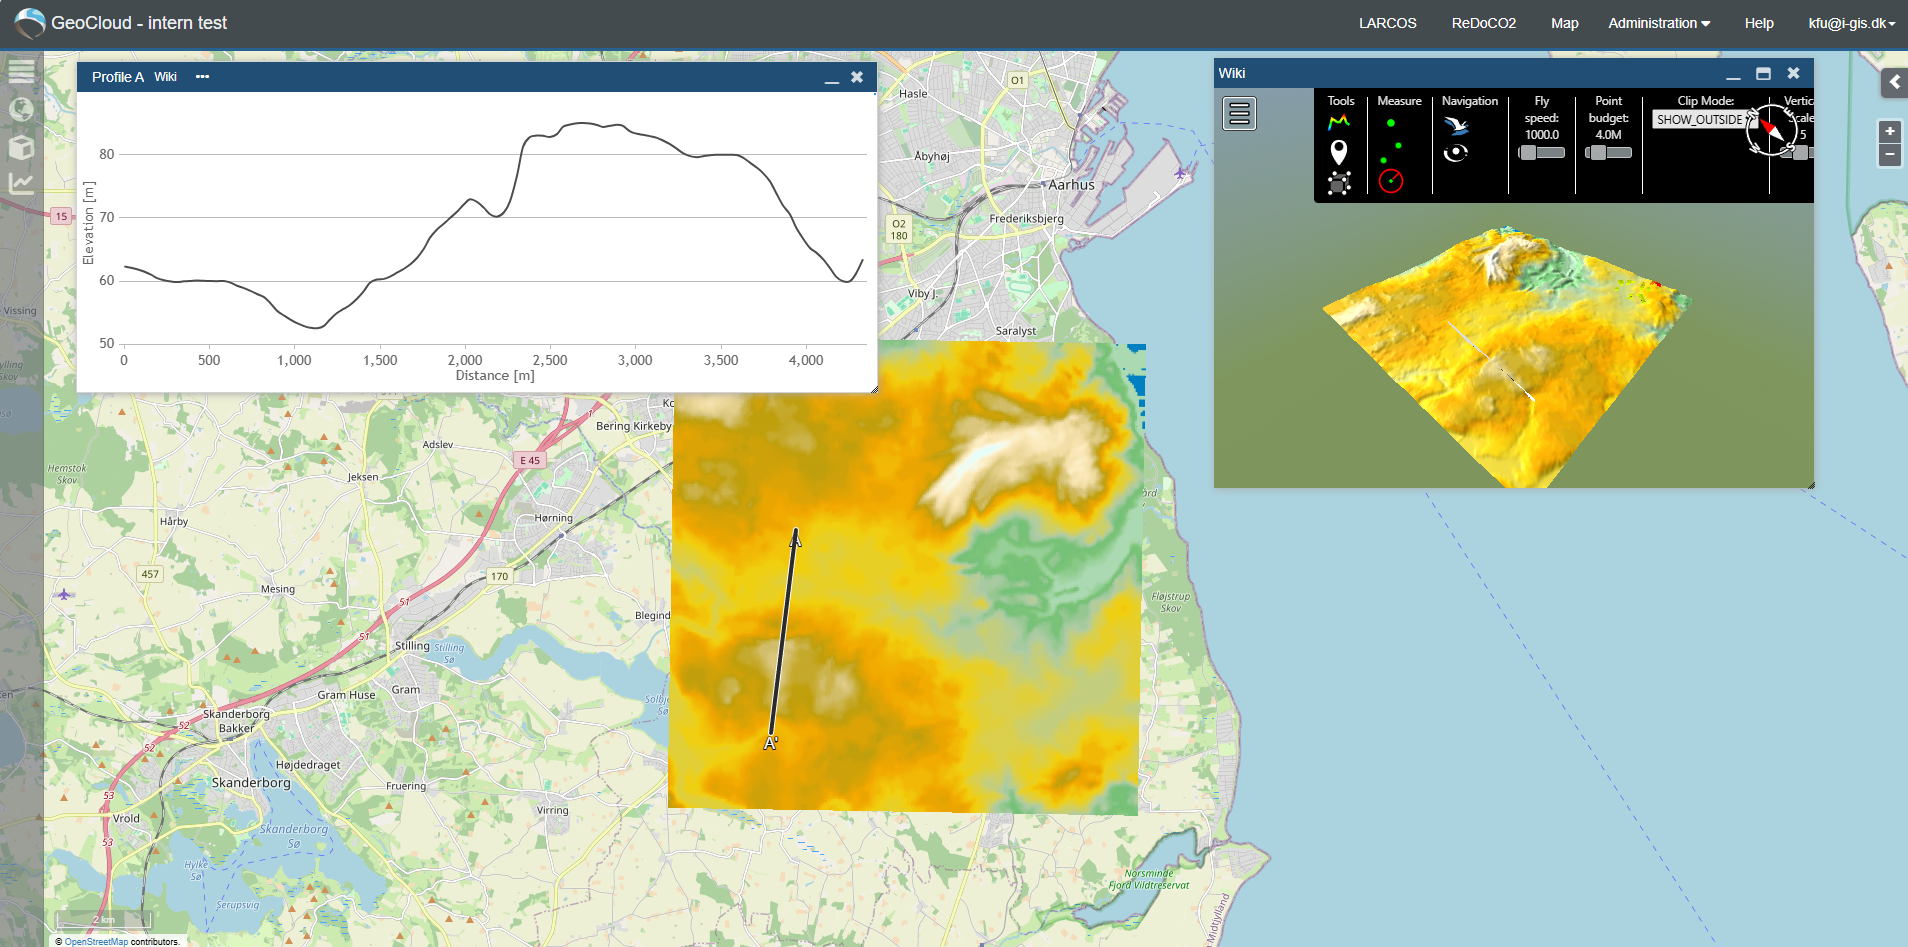The image size is (1908, 947).
Task: Open the ReDoCO2 menu item
Action: click(x=1483, y=23)
